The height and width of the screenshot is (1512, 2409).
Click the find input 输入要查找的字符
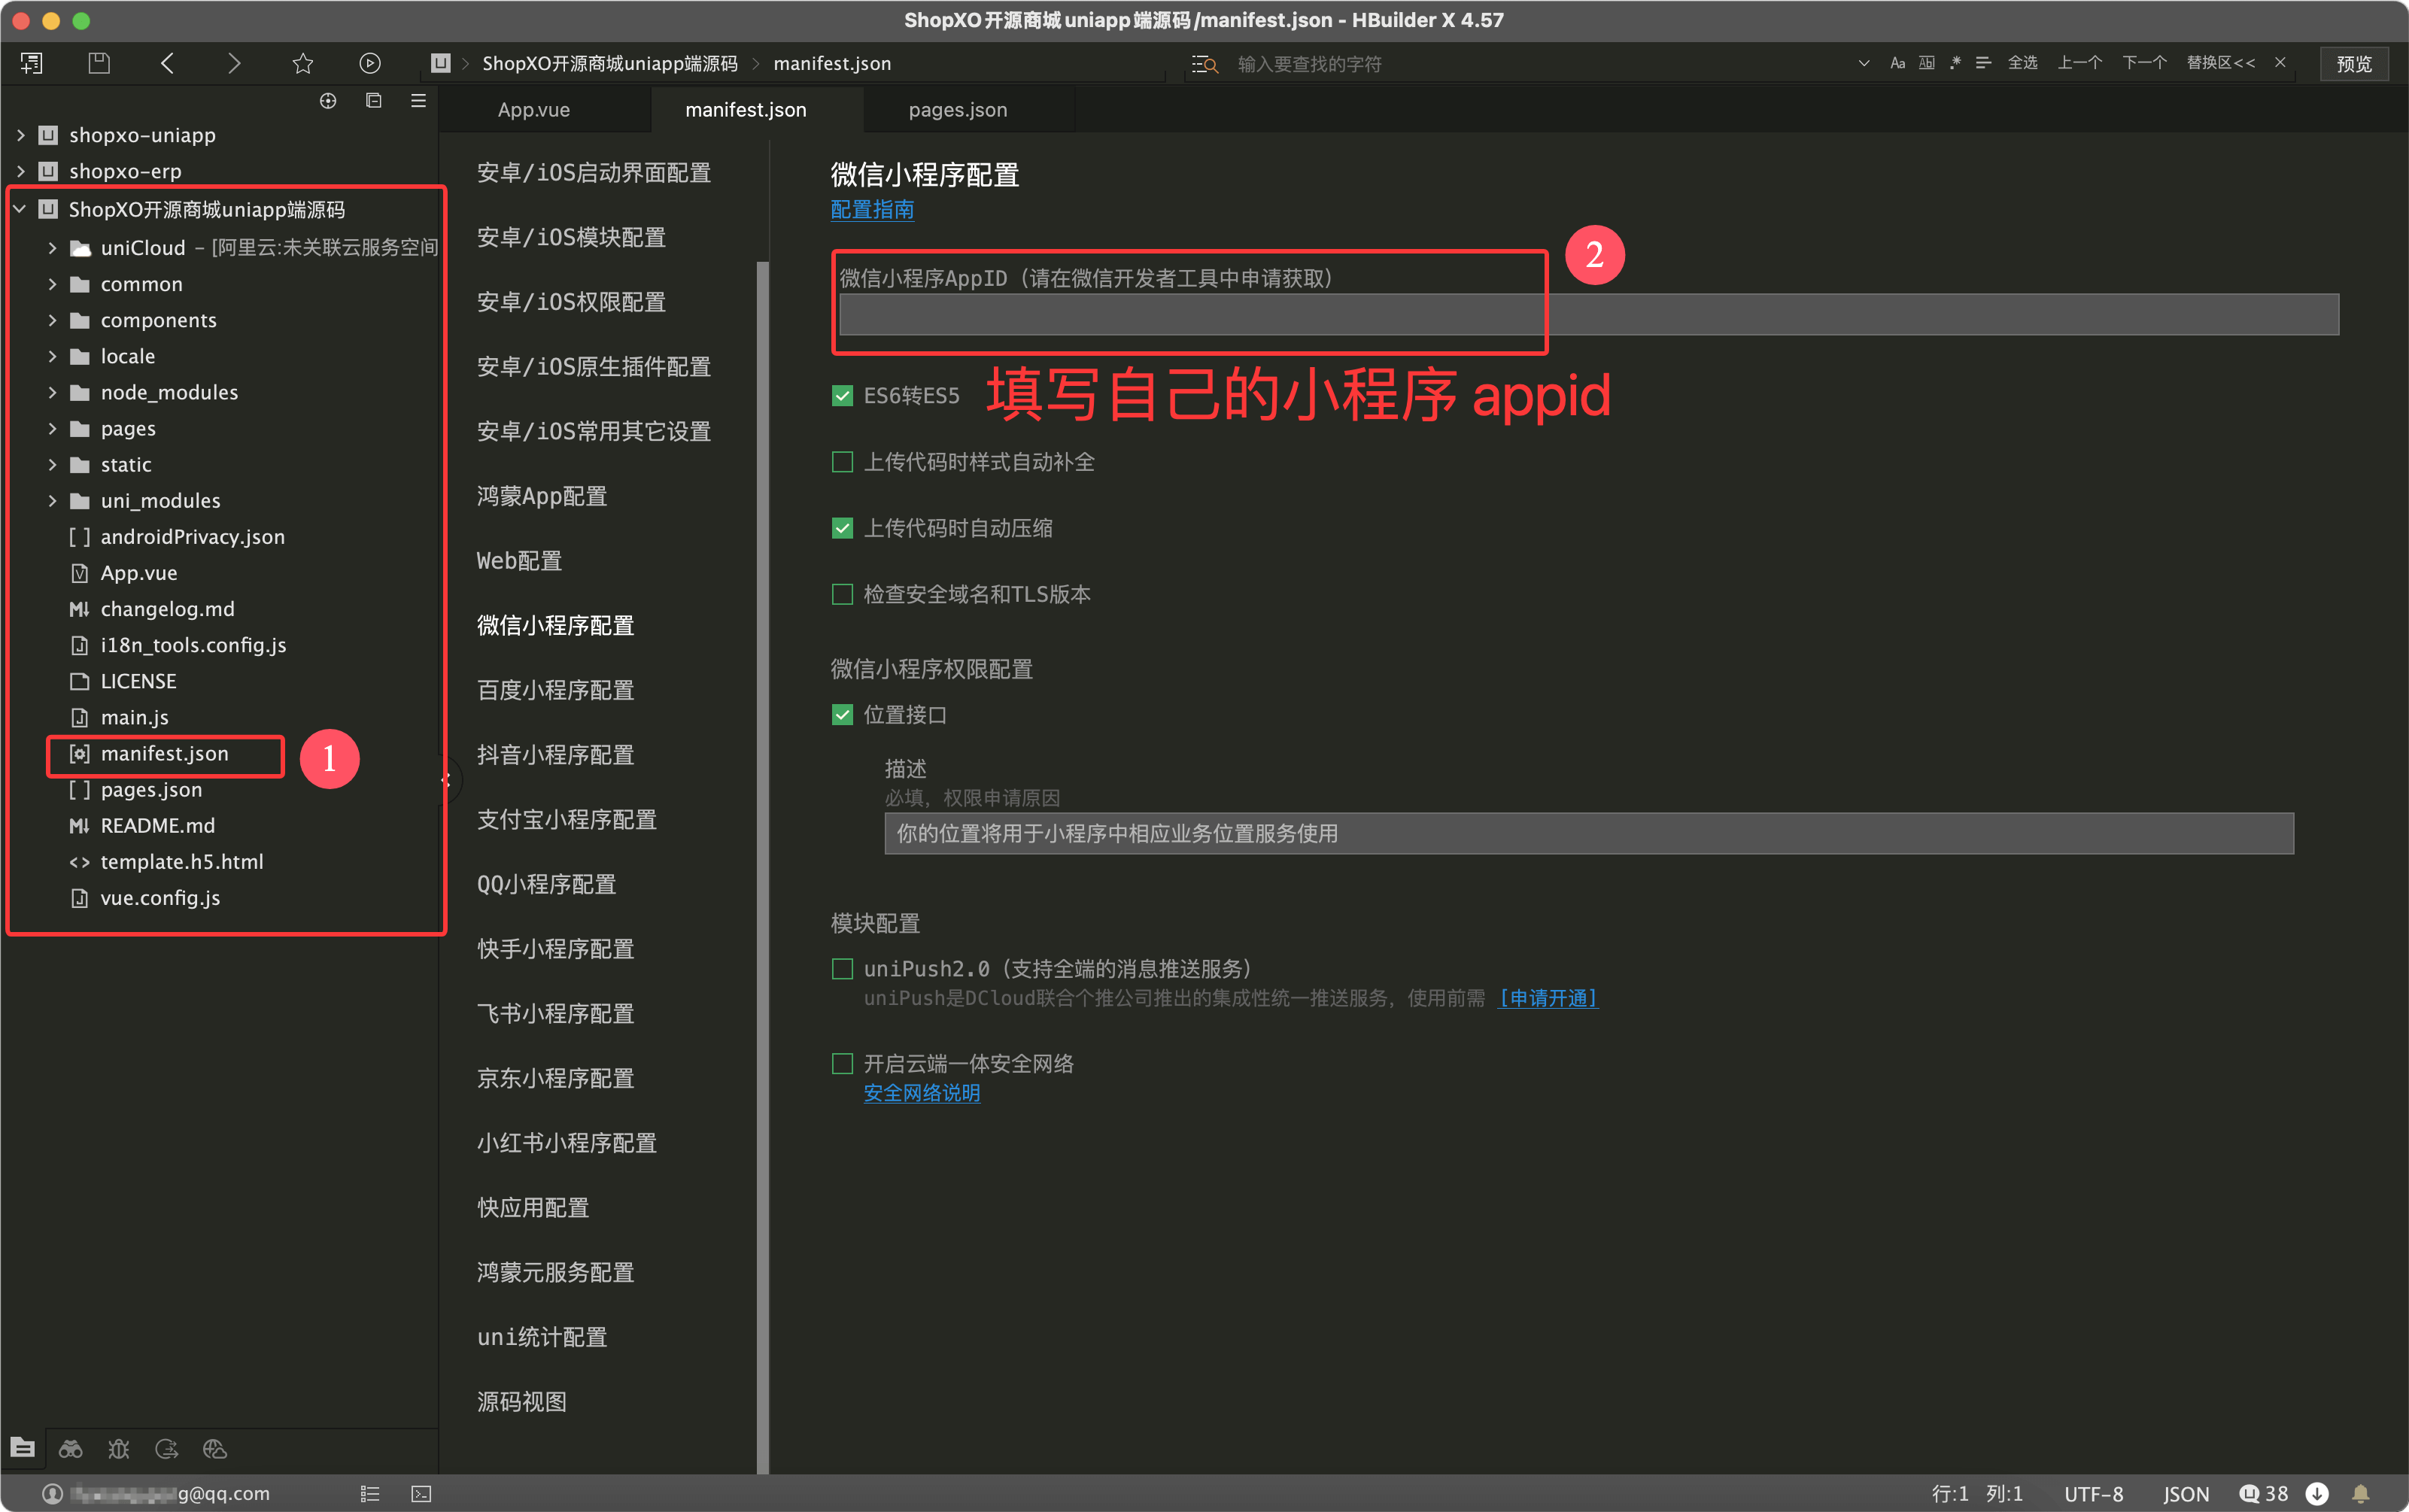click(x=1540, y=64)
